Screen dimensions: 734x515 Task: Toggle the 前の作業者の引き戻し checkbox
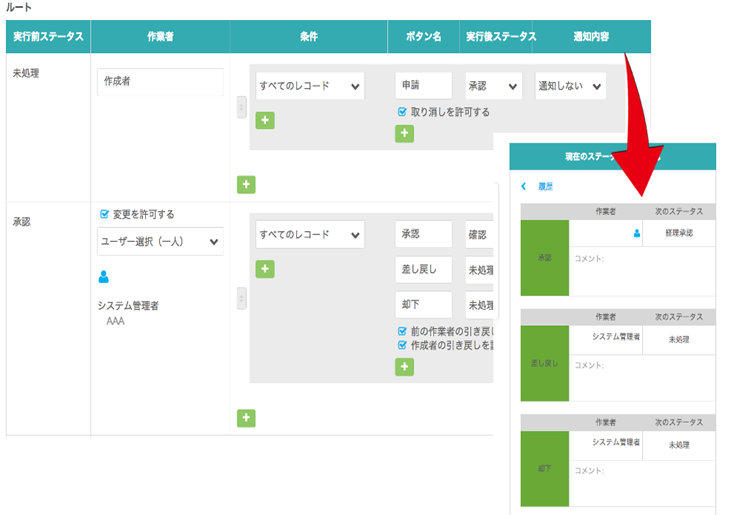pos(402,331)
